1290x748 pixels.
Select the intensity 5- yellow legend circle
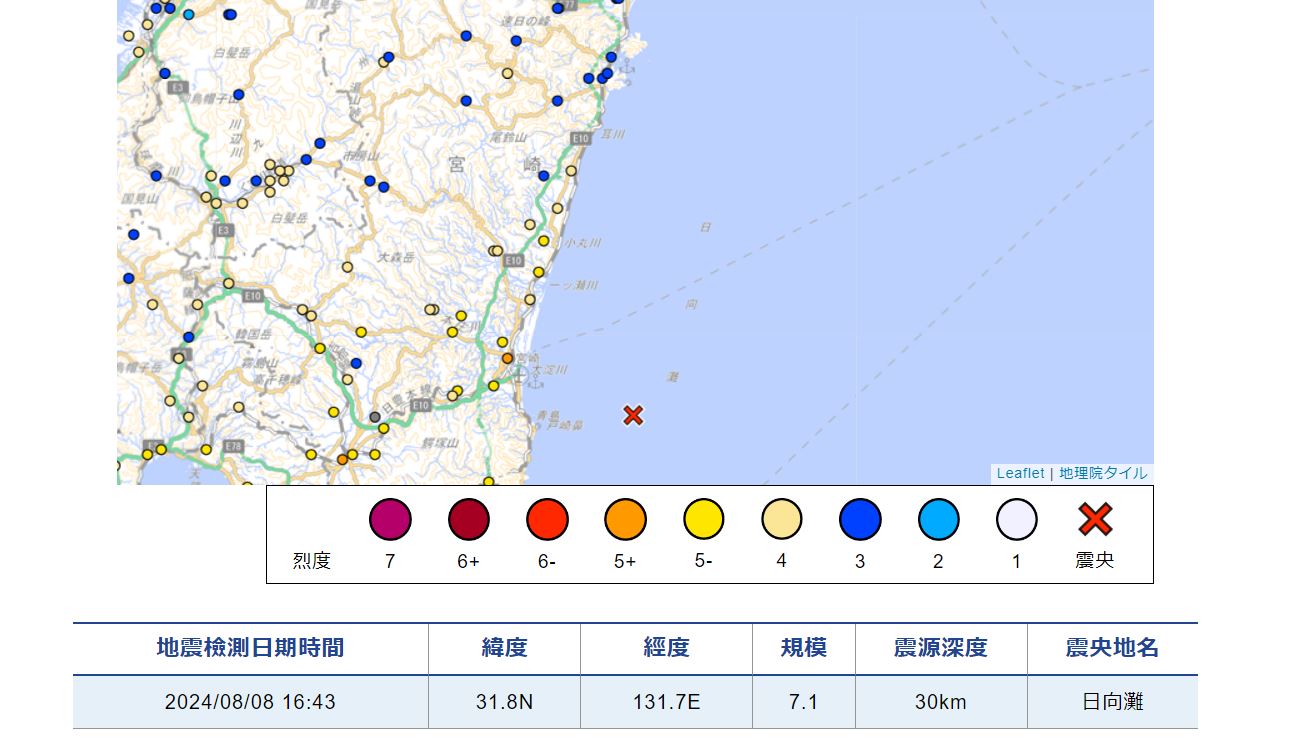click(x=704, y=519)
